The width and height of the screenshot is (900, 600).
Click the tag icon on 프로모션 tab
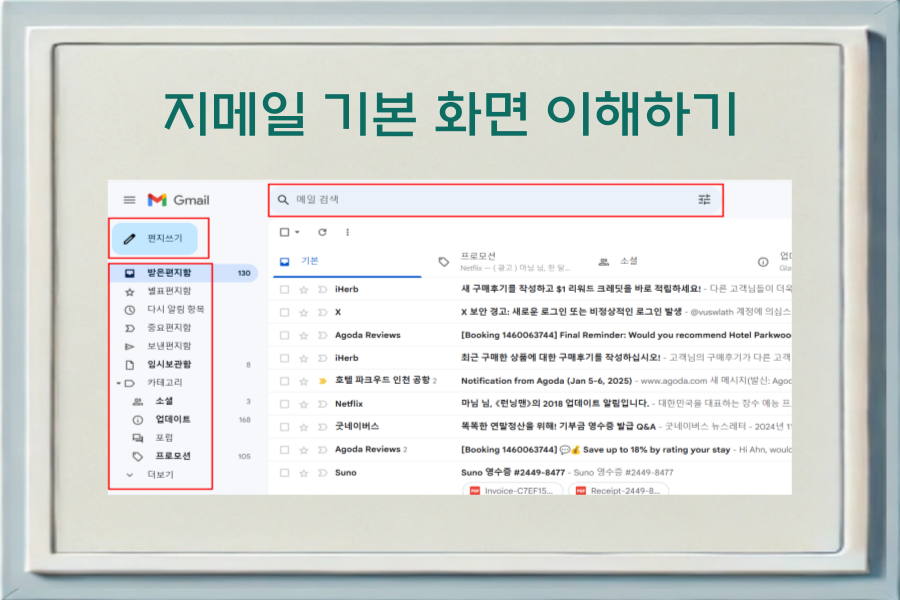click(444, 262)
